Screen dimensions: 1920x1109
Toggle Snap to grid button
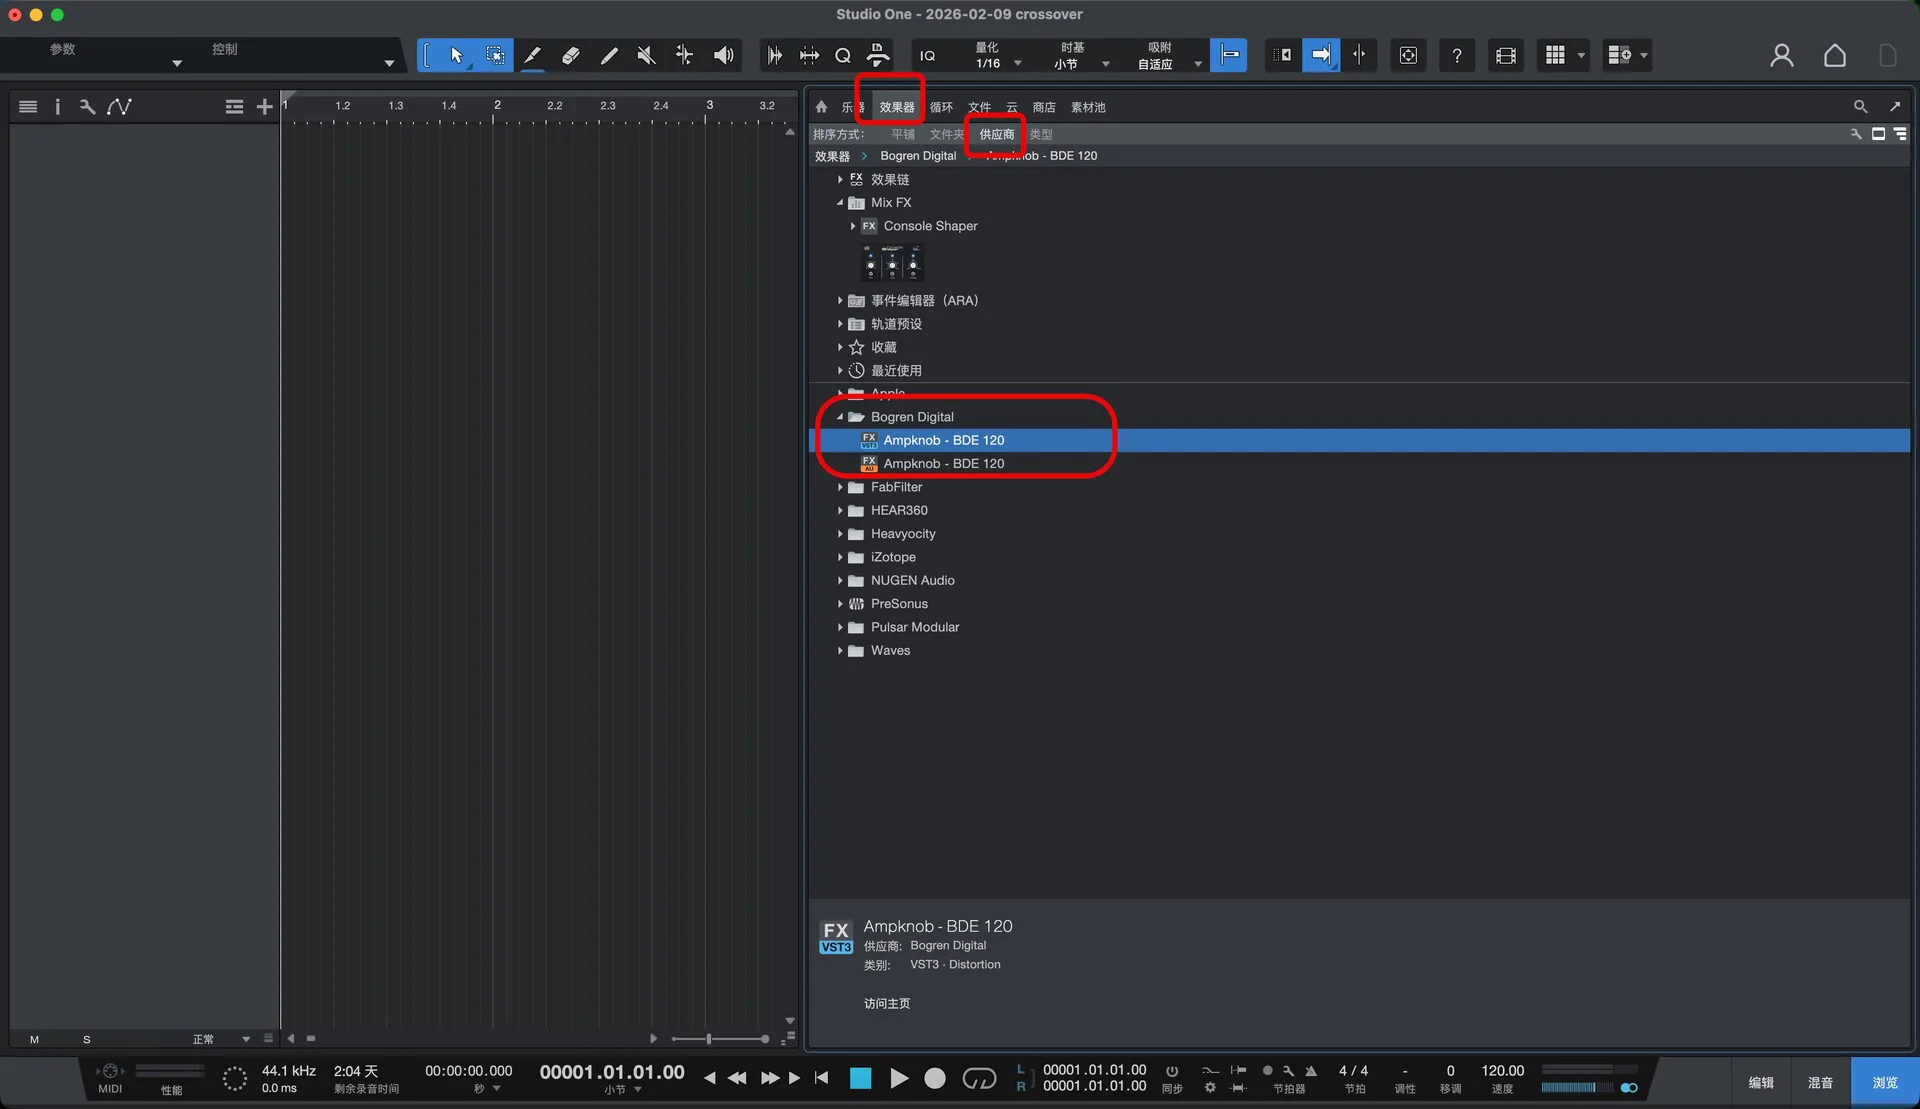1228,55
